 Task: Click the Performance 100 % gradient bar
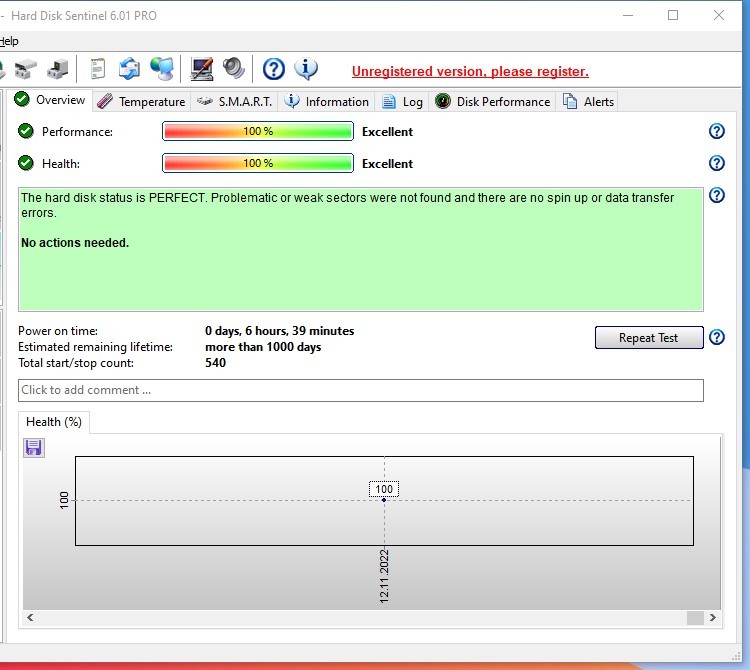tap(258, 131)
